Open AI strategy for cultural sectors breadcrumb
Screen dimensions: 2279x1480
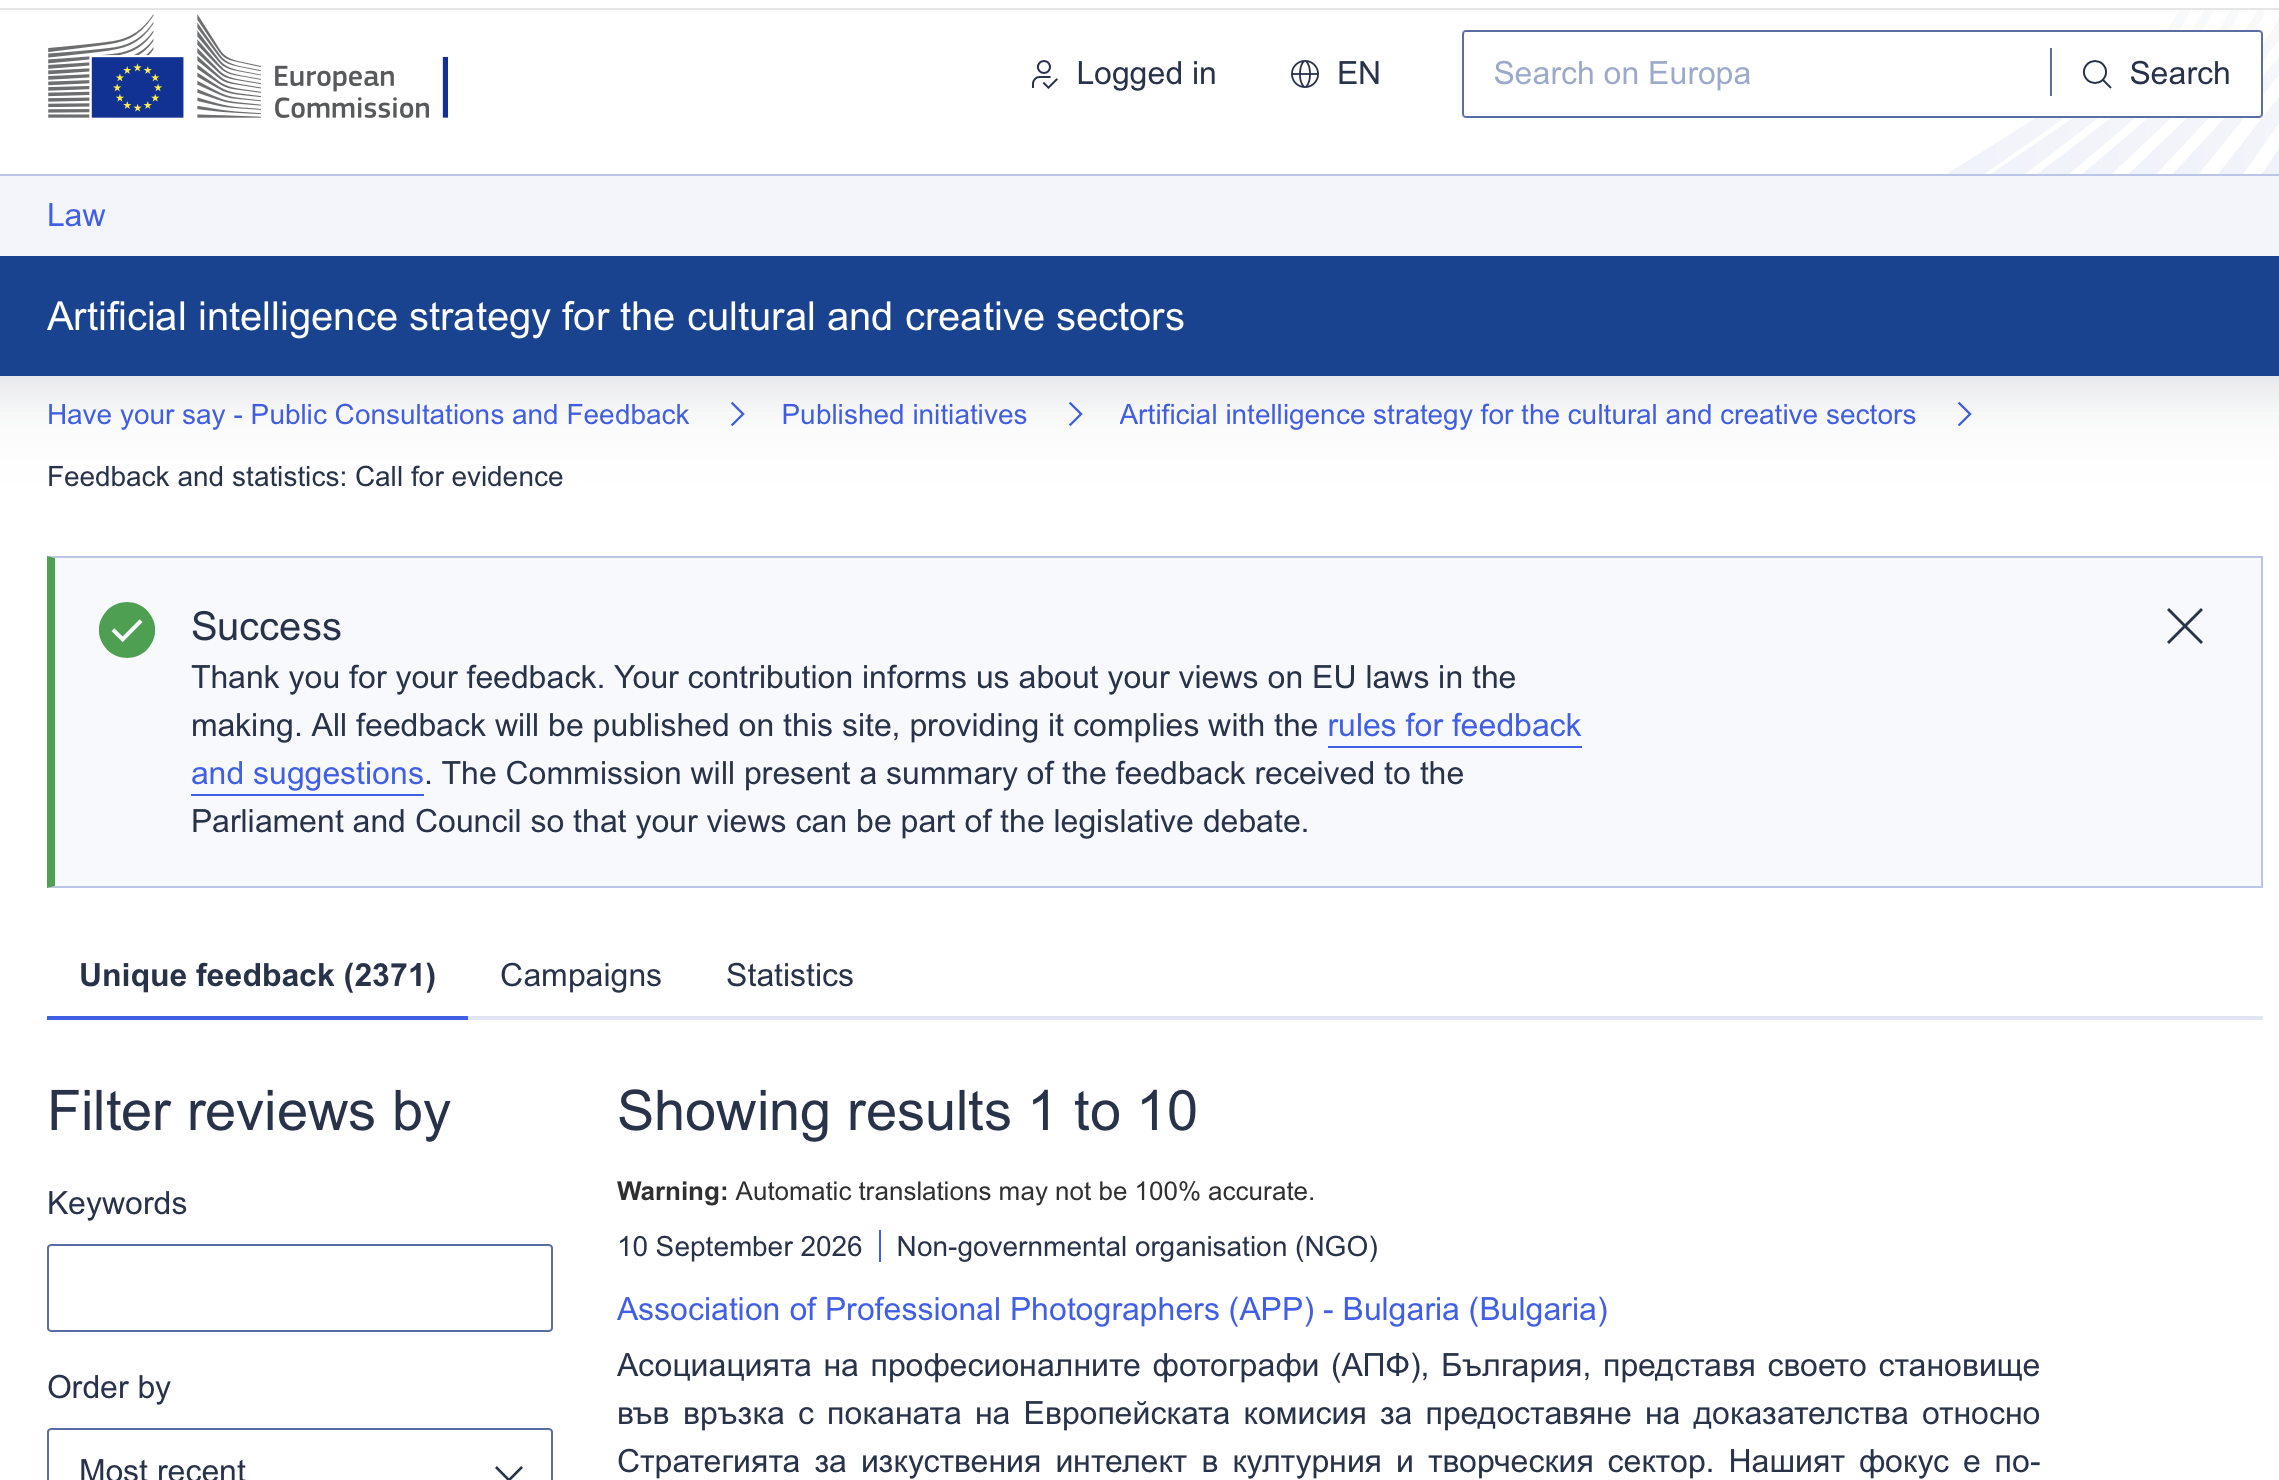tap(1517, 414)
